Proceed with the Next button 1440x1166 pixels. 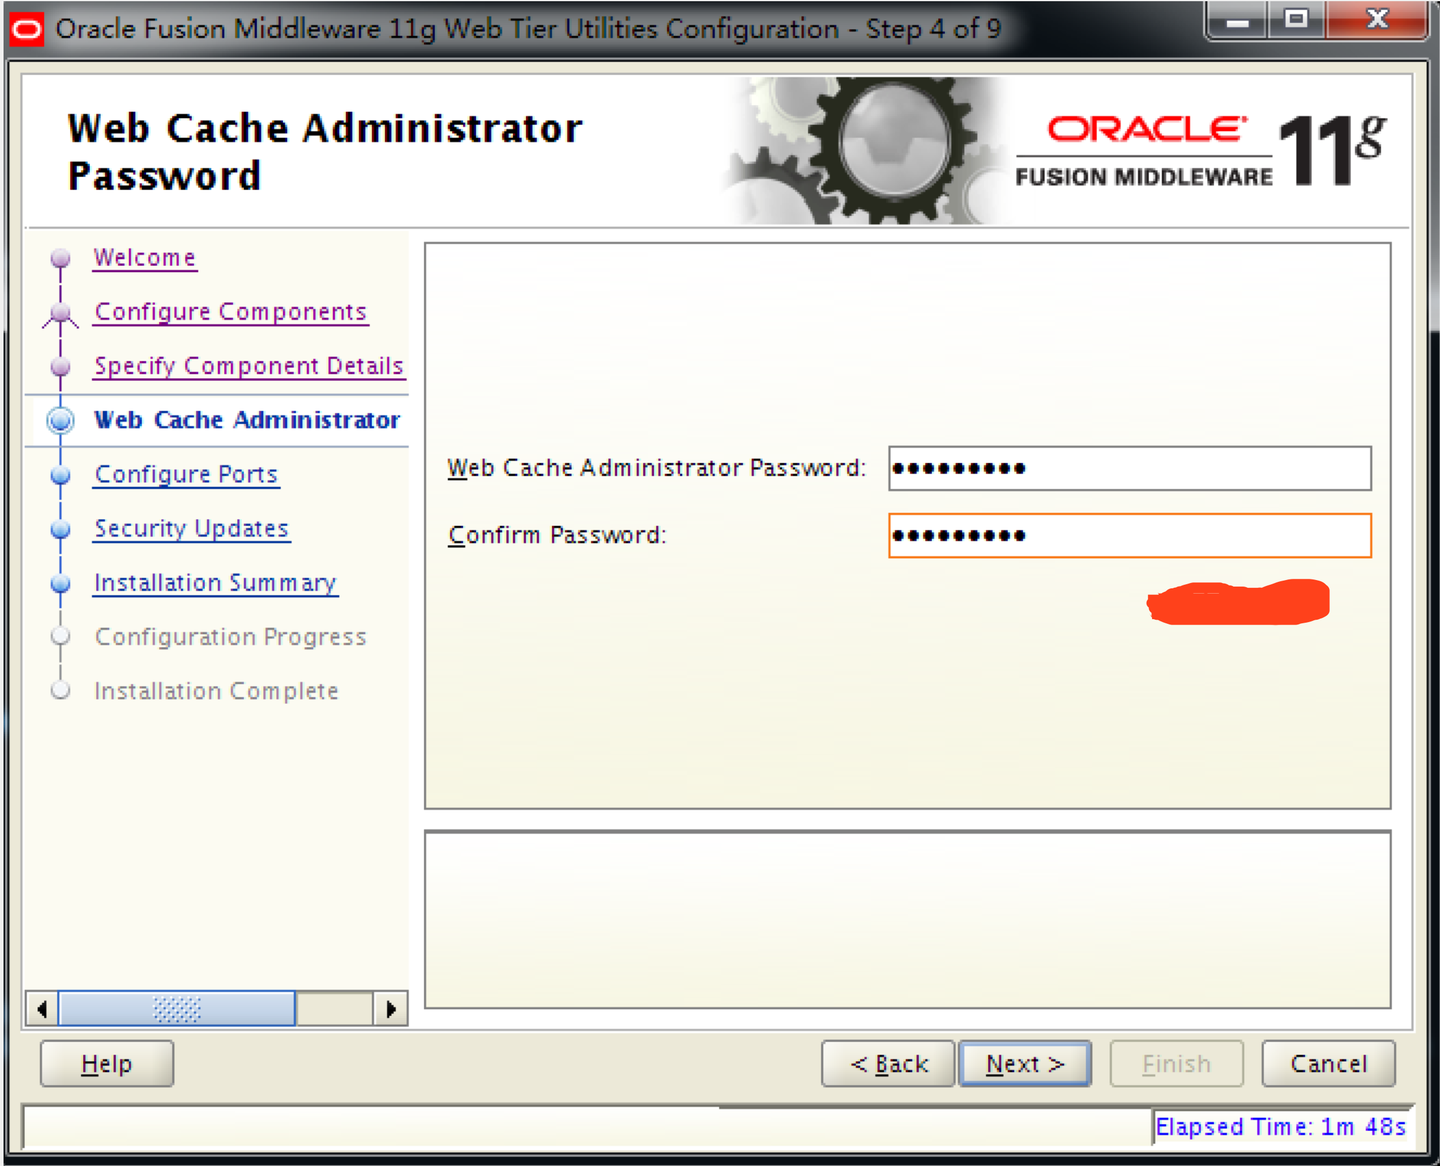click(1025, 1064)
